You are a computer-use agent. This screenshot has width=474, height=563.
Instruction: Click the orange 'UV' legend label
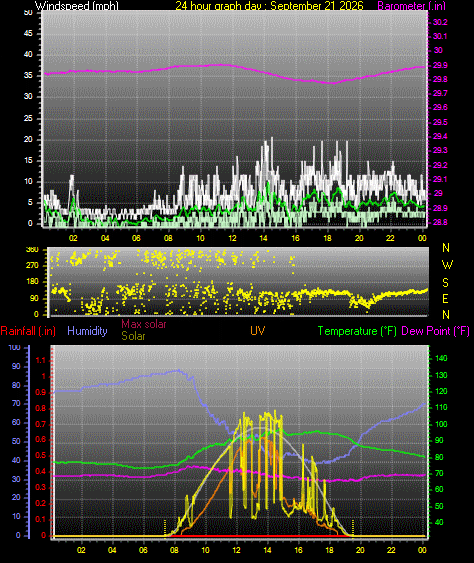pos(257,331)
